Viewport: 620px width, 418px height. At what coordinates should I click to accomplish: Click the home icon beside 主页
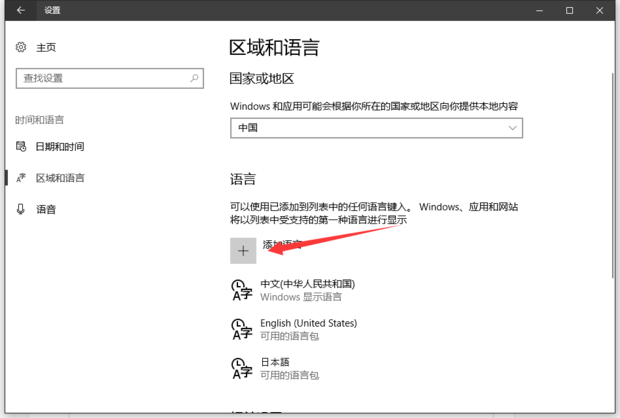pos(21,47)
